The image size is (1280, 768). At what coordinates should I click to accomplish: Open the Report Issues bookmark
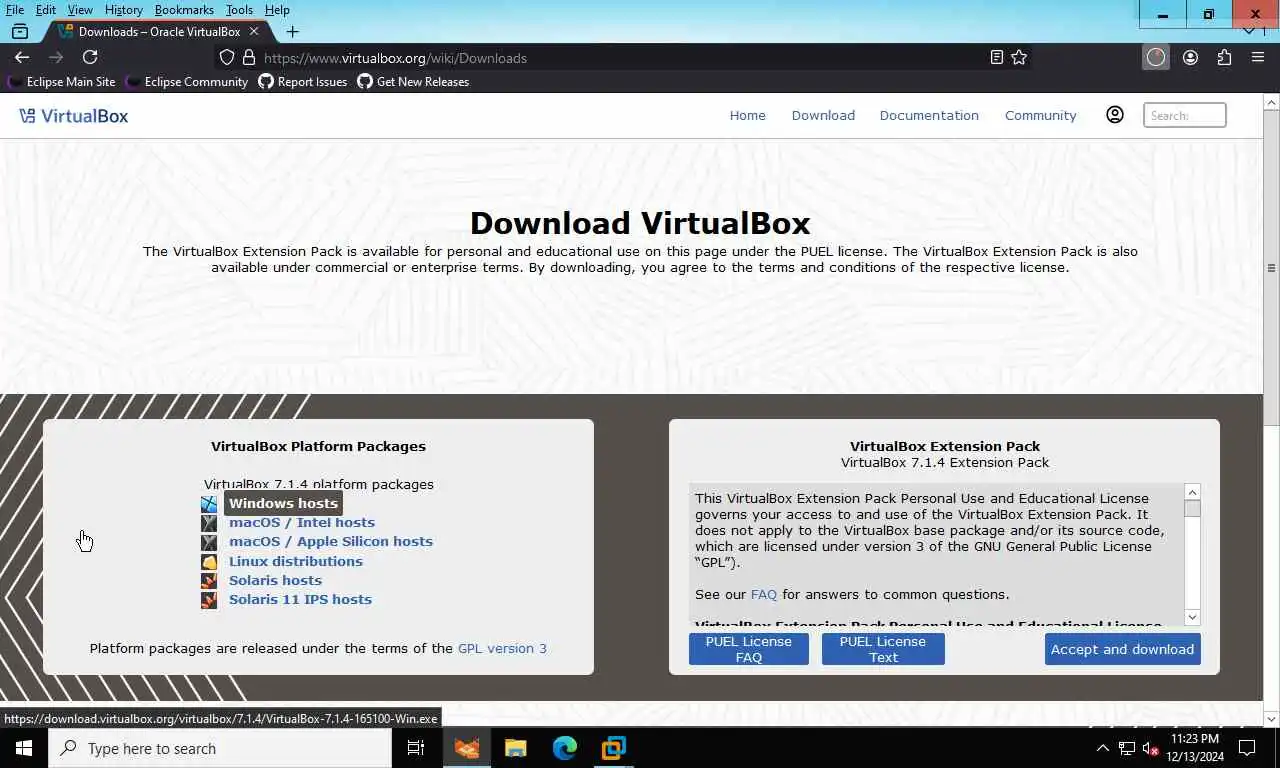point(303,82)
